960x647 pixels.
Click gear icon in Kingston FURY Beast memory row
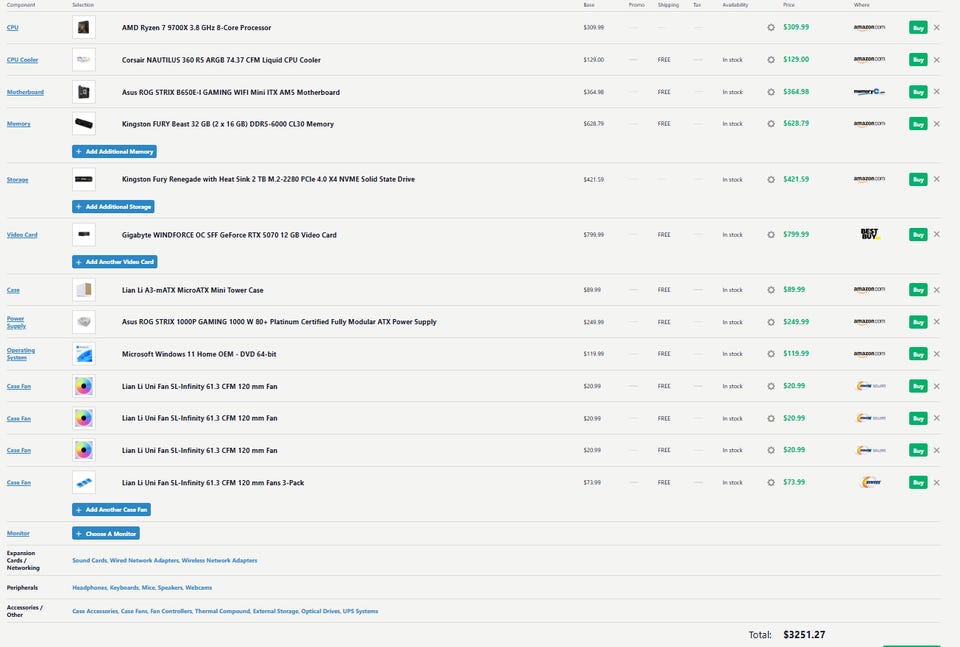(x=771, y=124)
